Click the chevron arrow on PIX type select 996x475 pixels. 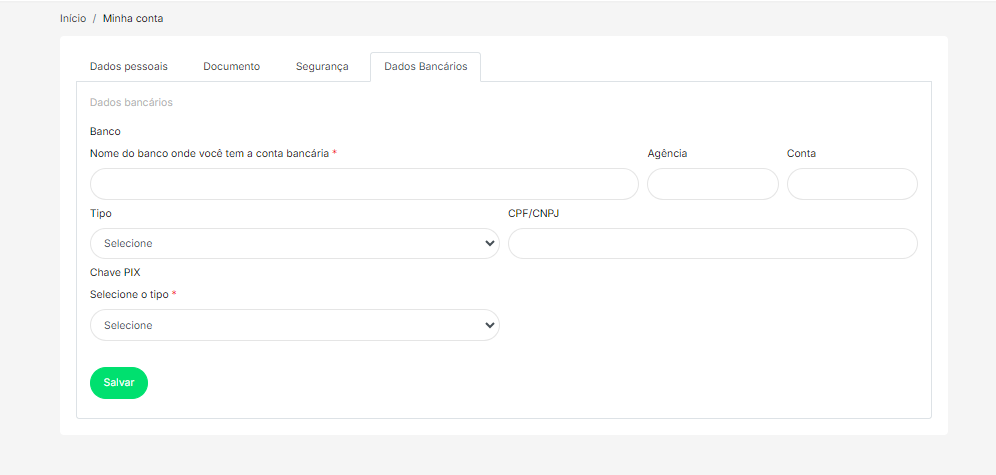click(489, 325)
